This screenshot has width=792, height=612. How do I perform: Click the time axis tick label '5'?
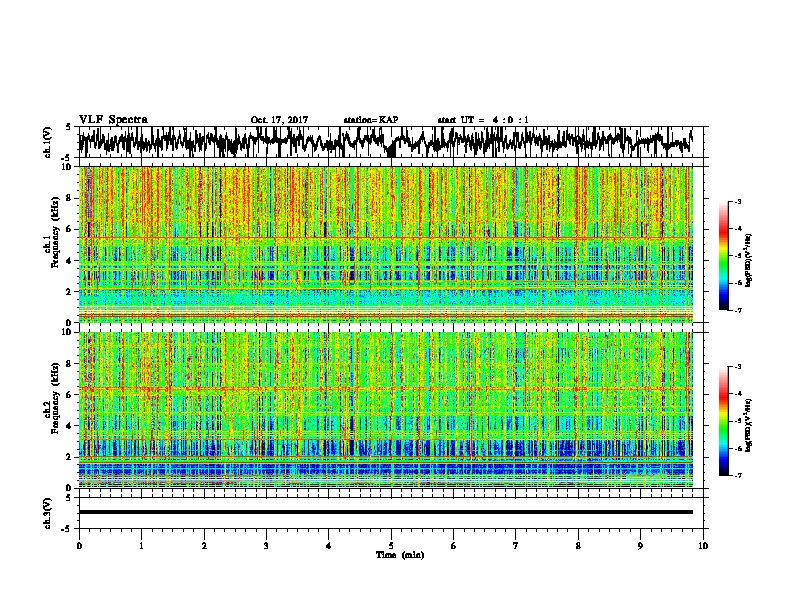[391, 546]
